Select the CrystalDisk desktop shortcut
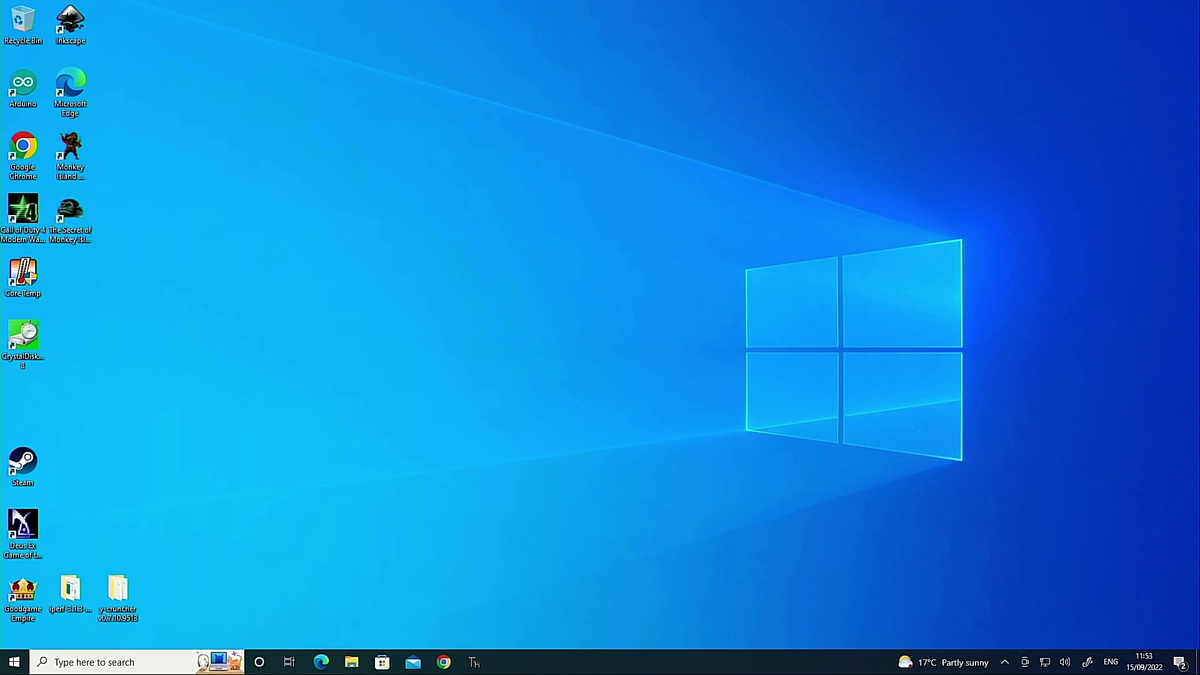The width and height of the screenshot is (1200, 675). [23, 345]
